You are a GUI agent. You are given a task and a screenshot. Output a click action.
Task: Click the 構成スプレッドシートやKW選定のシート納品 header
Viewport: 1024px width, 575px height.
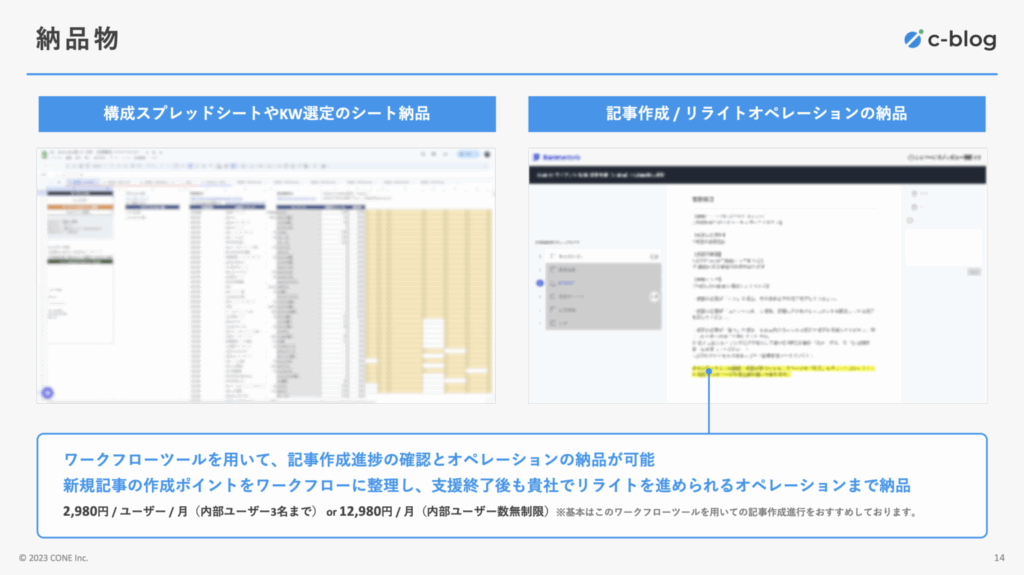(267, 114)
